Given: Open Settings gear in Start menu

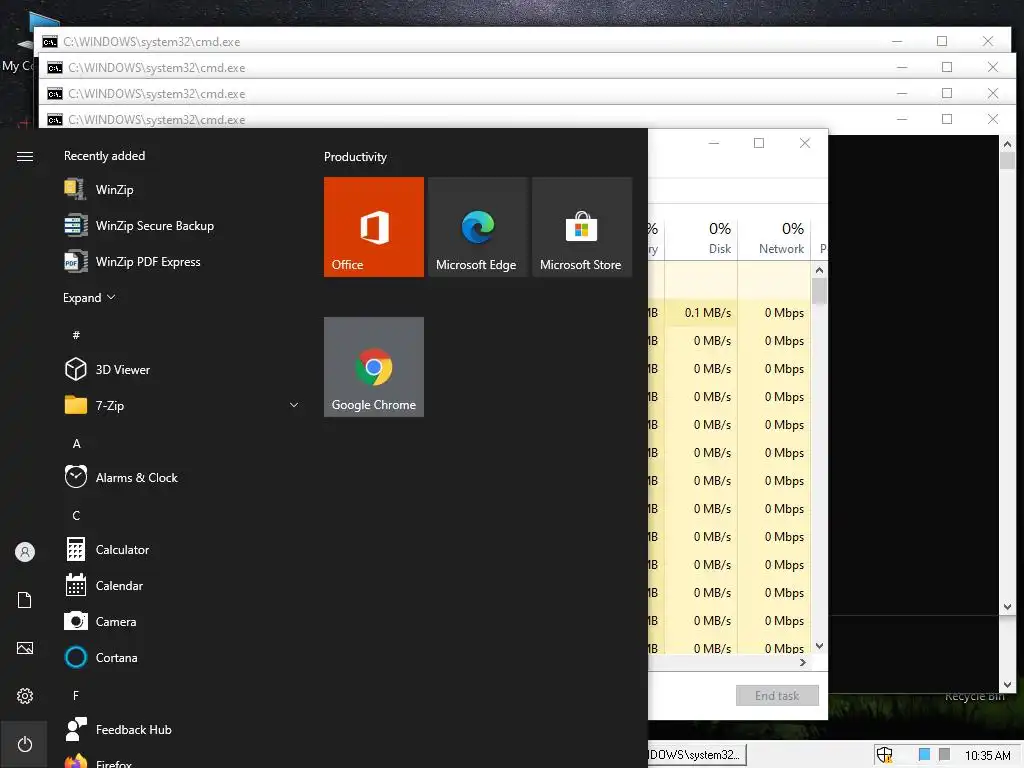Looking at the screenshot, I should tap(25, 696).
